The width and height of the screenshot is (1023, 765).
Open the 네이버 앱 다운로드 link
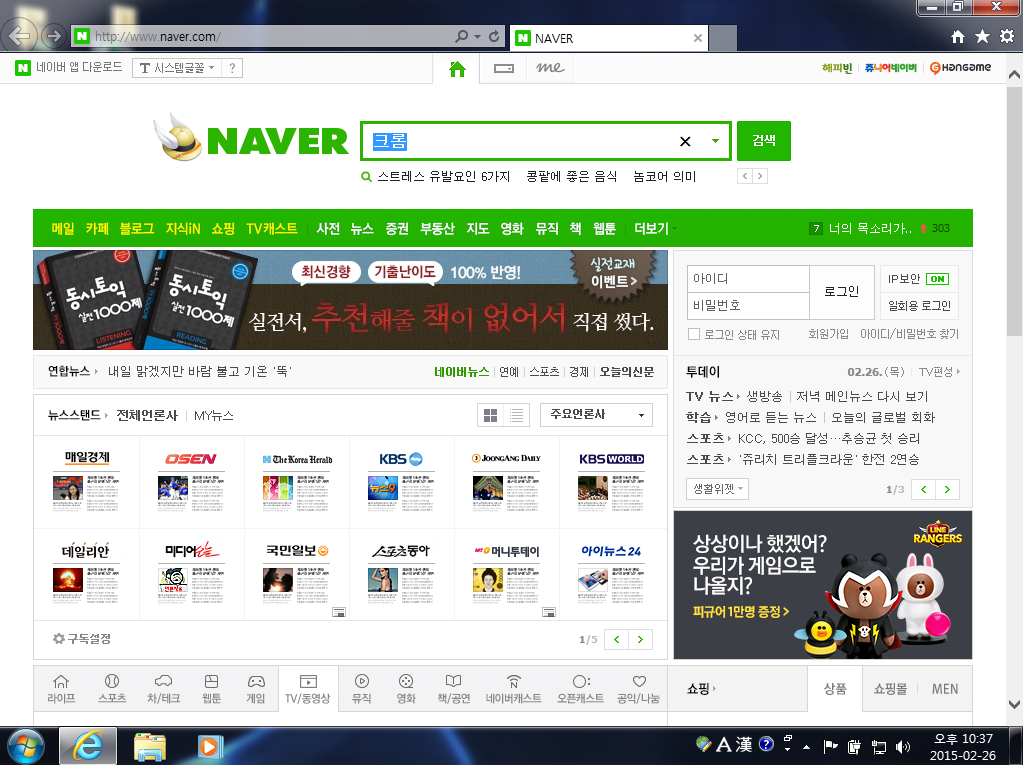click(69, 67)
